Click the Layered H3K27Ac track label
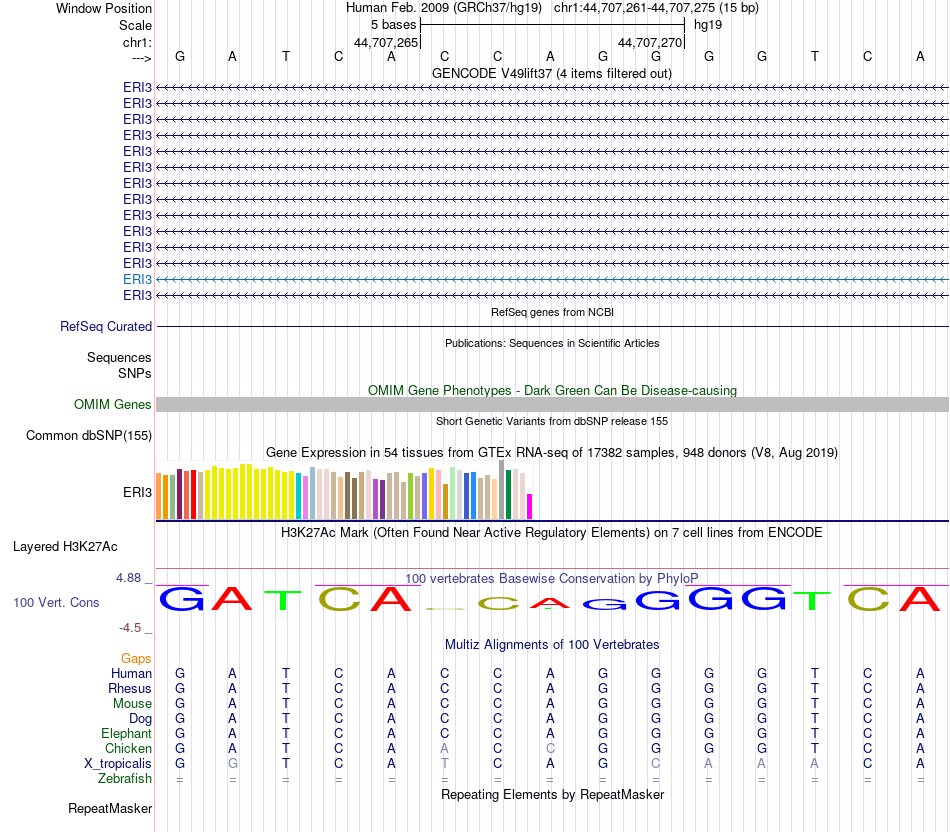The width and height of the screenshot is (950, 832). coord(65,547)
